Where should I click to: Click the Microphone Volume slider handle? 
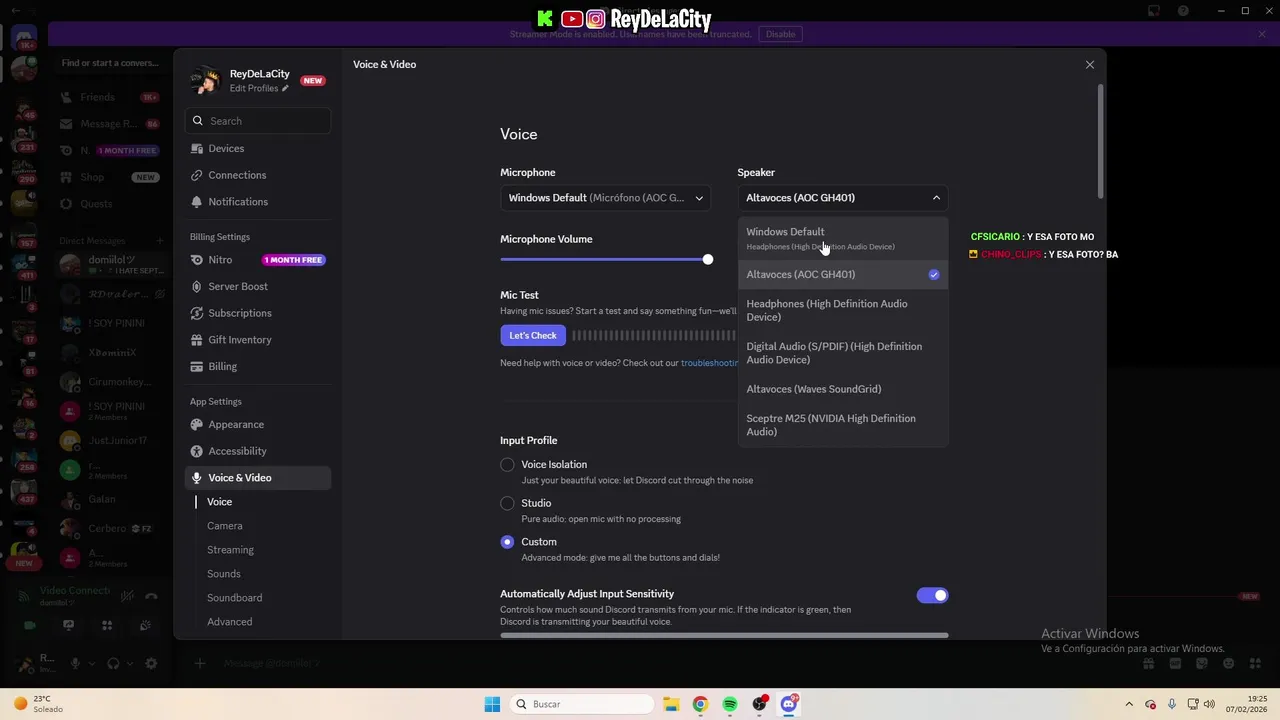pyautogui.click(x=707, y=260)
